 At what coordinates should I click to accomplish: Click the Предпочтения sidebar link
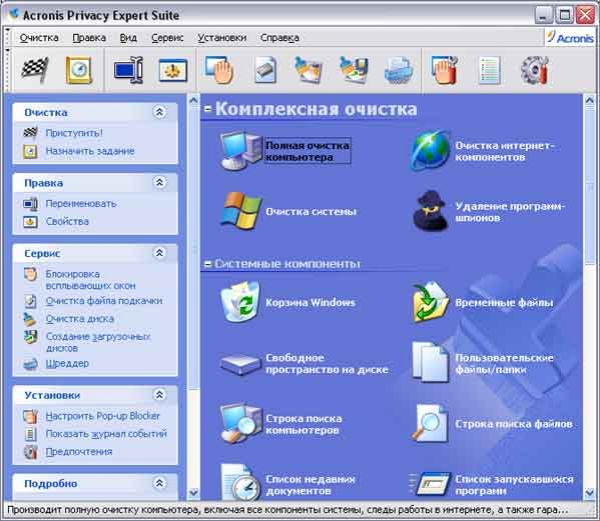[79, 452]
